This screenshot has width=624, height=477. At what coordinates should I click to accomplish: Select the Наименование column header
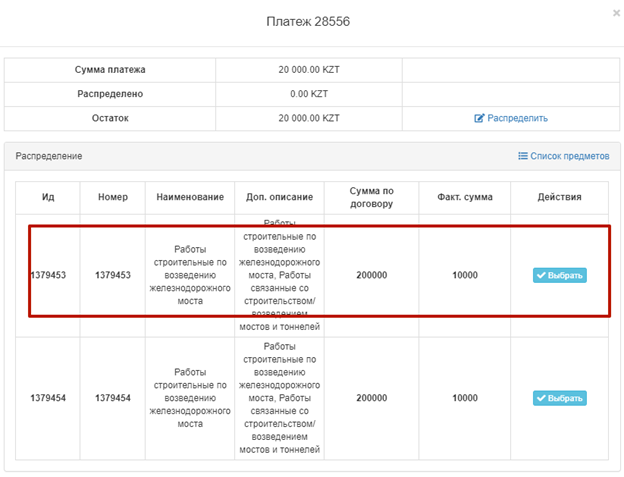(189, 197)
